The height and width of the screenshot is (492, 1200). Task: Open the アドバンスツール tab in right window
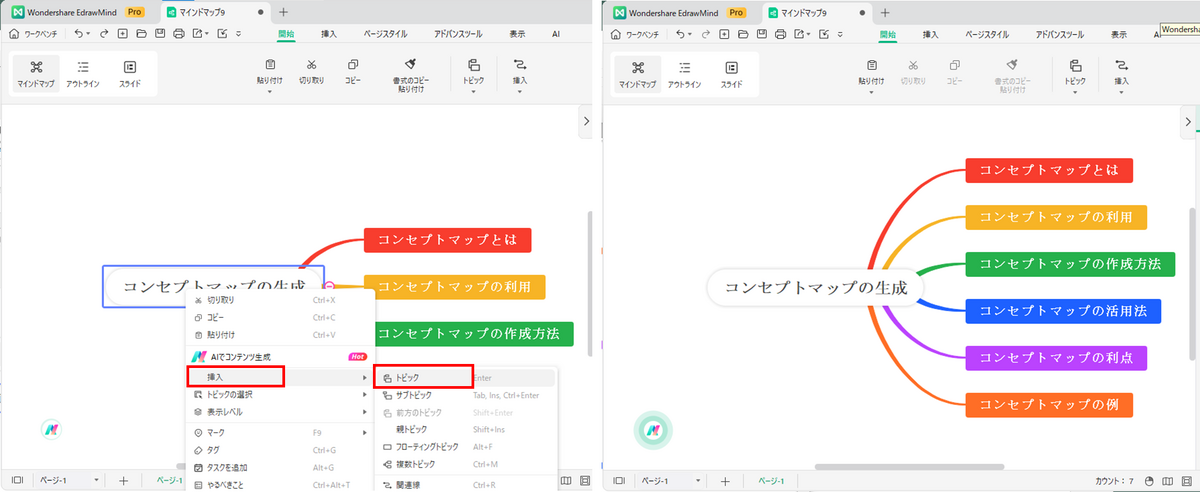1062,33
